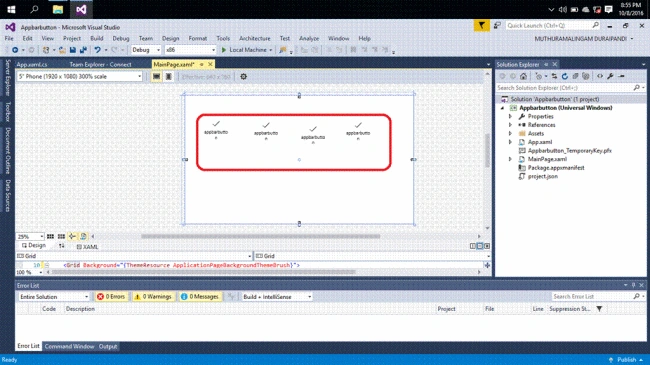650x365 pixels.
Task: Click the vertical split view icon
Action: point(473,246)
